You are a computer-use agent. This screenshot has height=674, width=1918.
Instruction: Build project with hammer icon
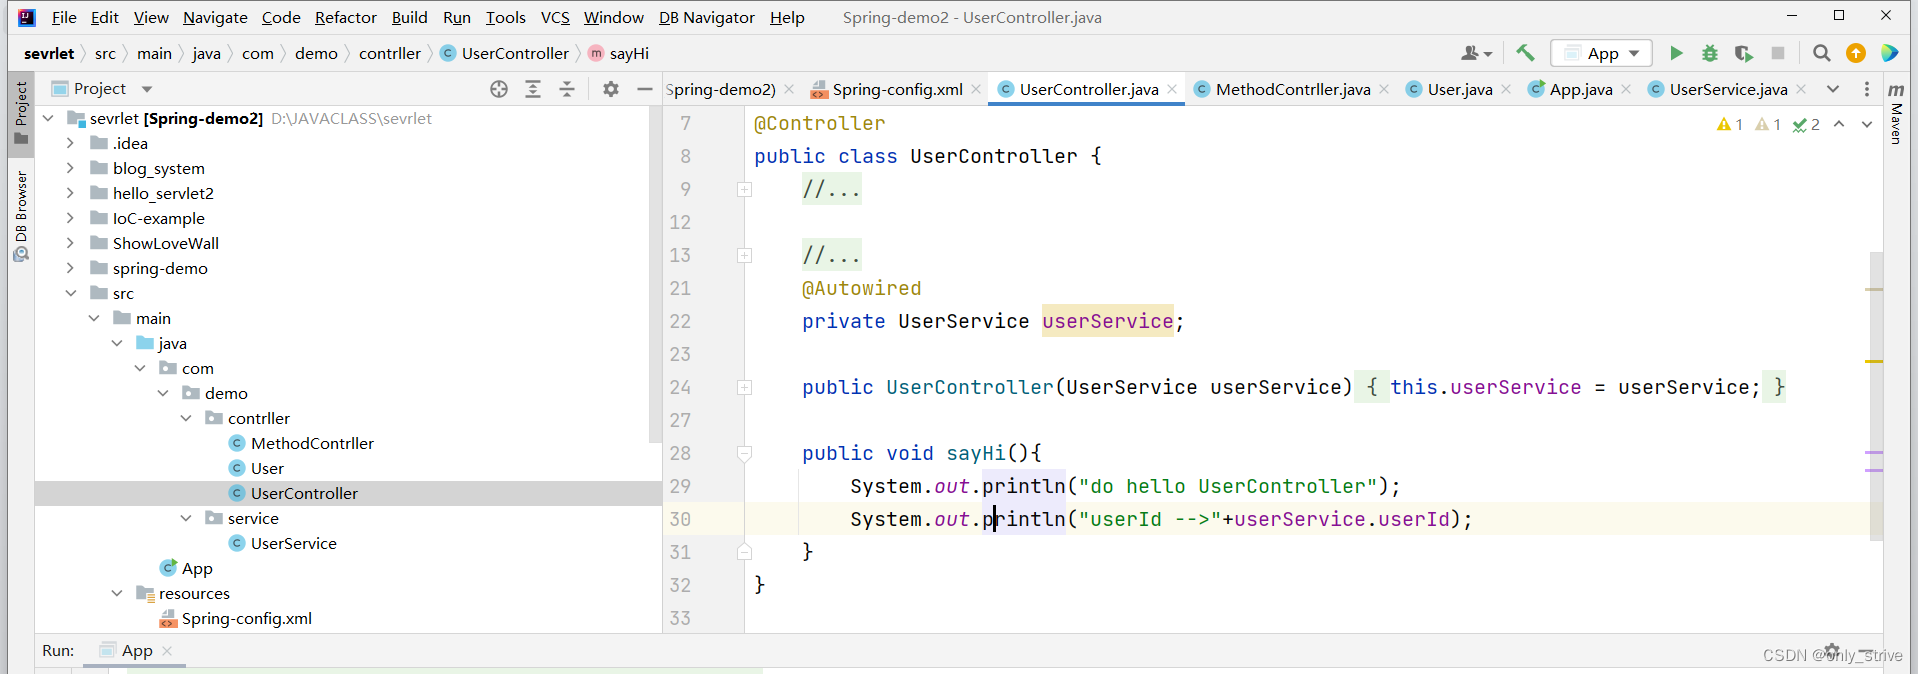tap(1525, 53)
